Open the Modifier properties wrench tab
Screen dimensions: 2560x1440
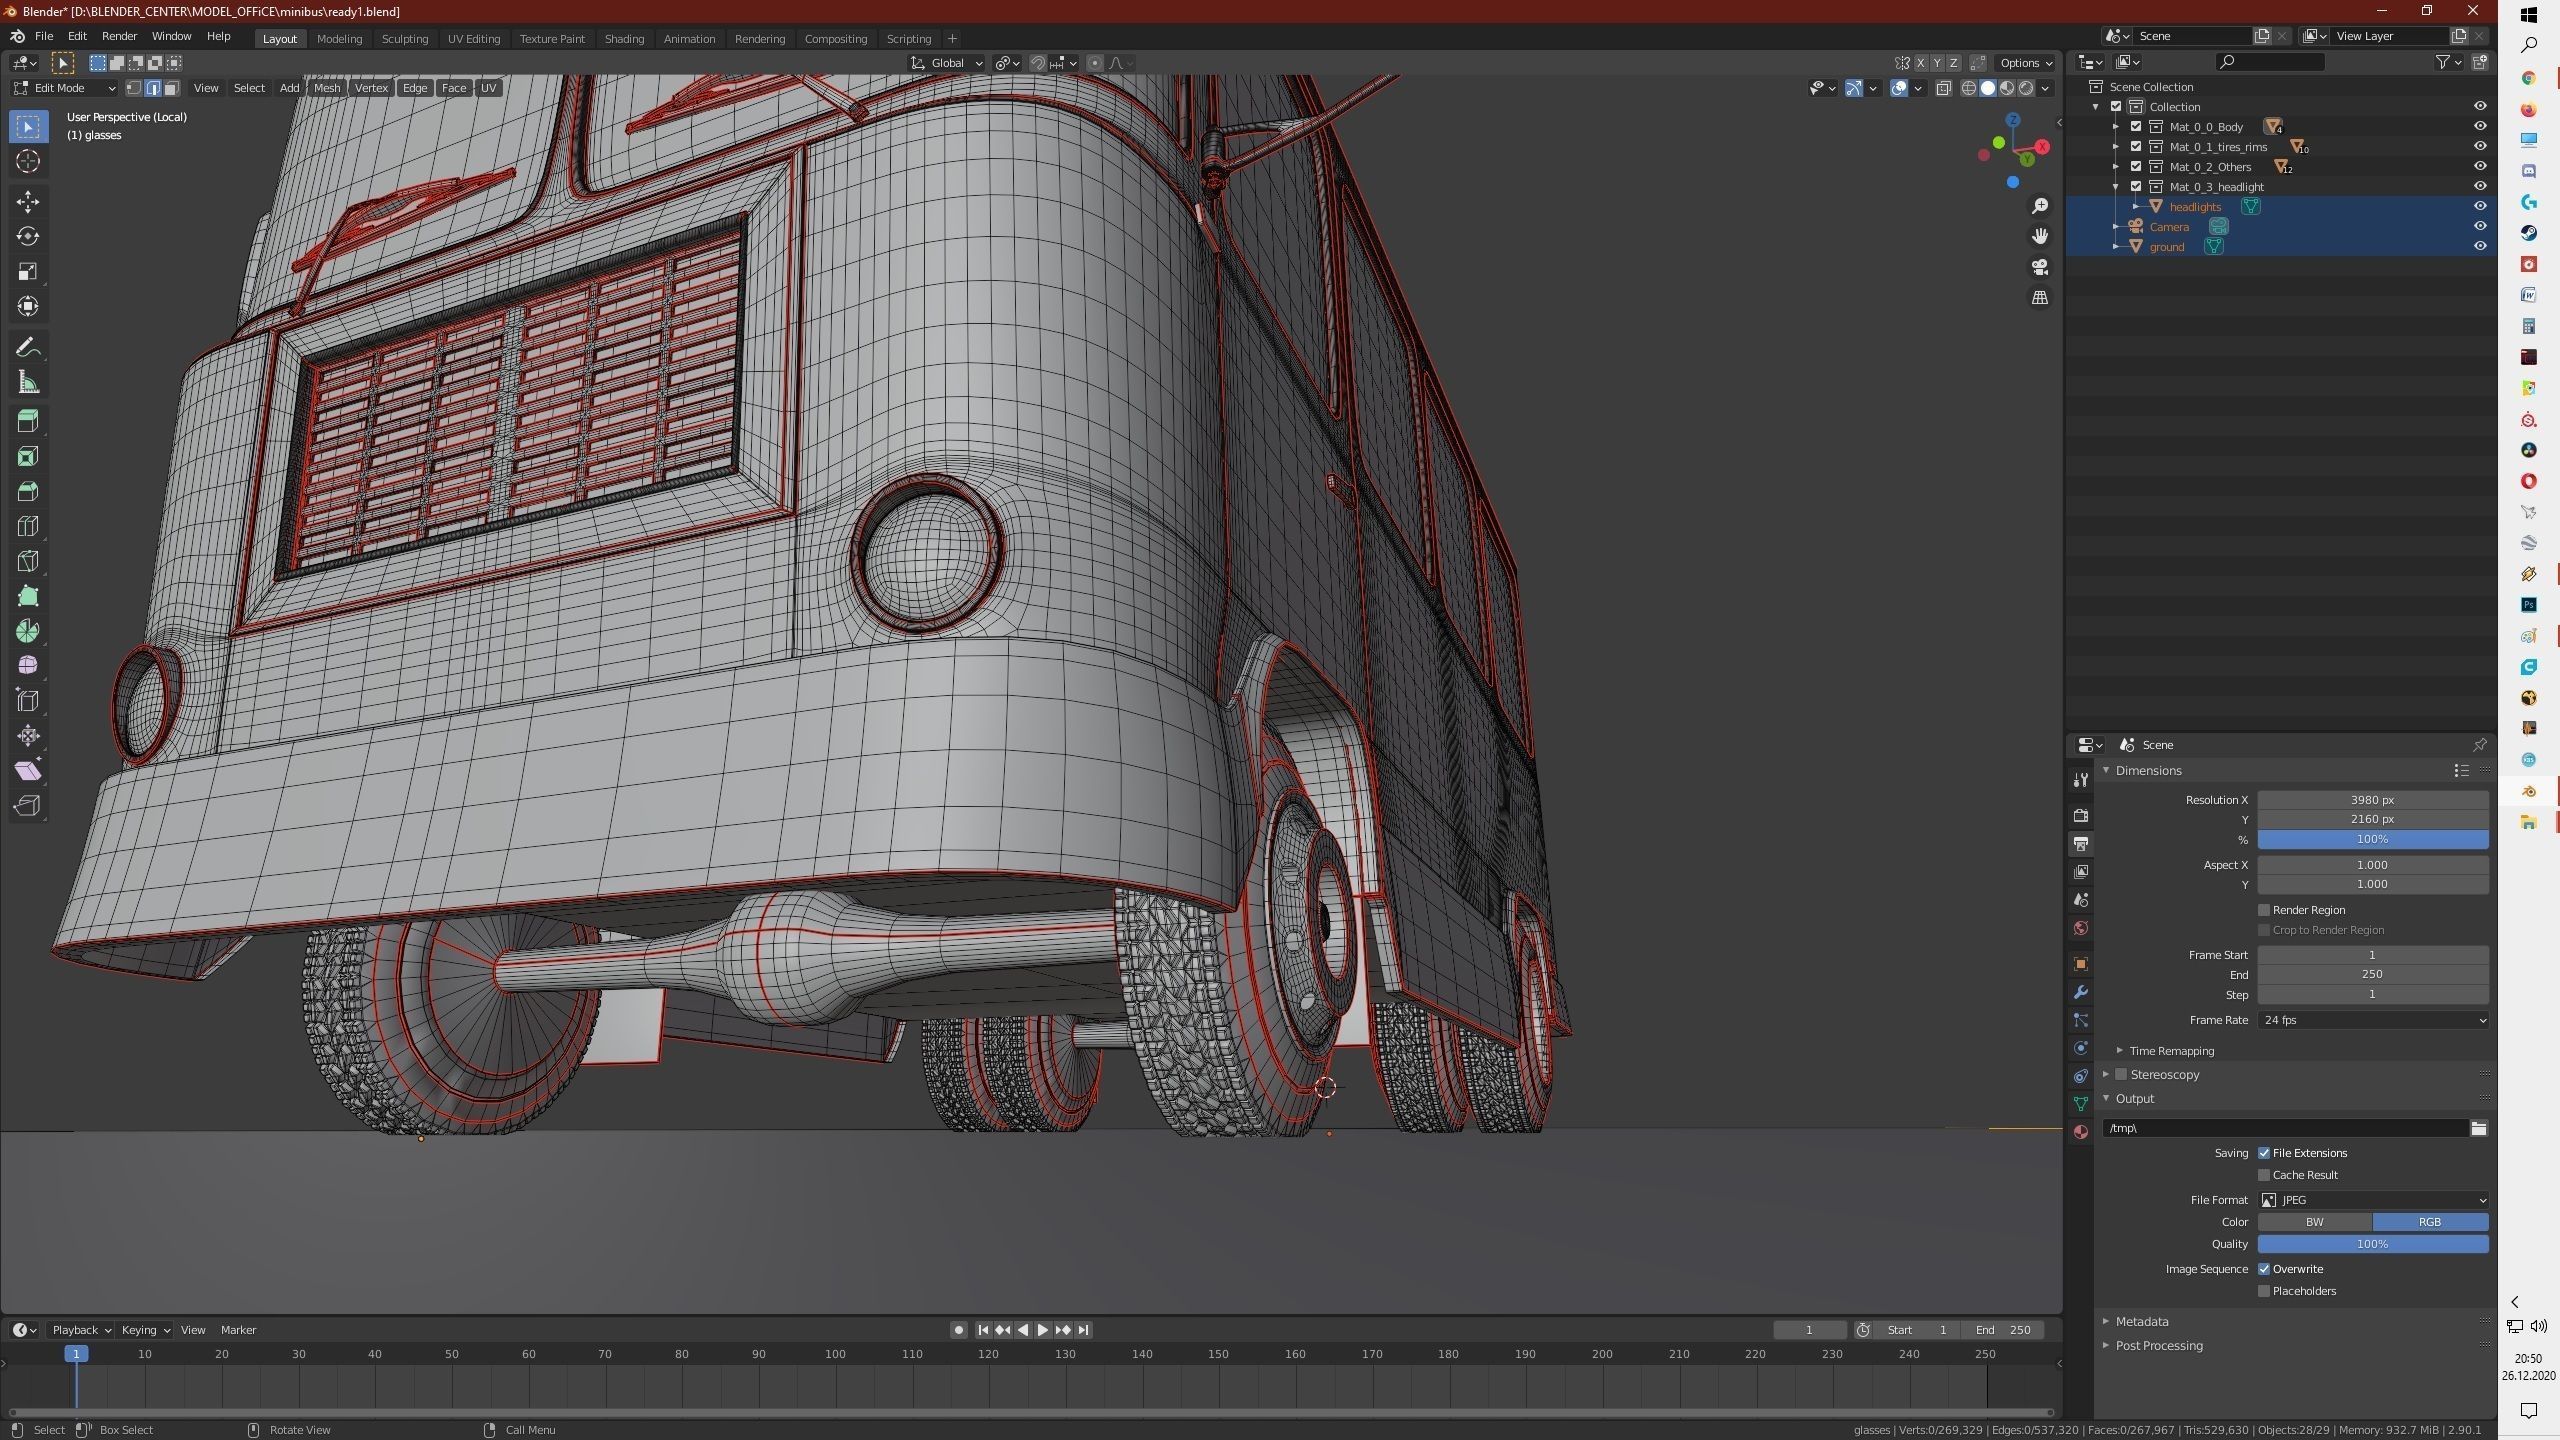coord(2081,992)
